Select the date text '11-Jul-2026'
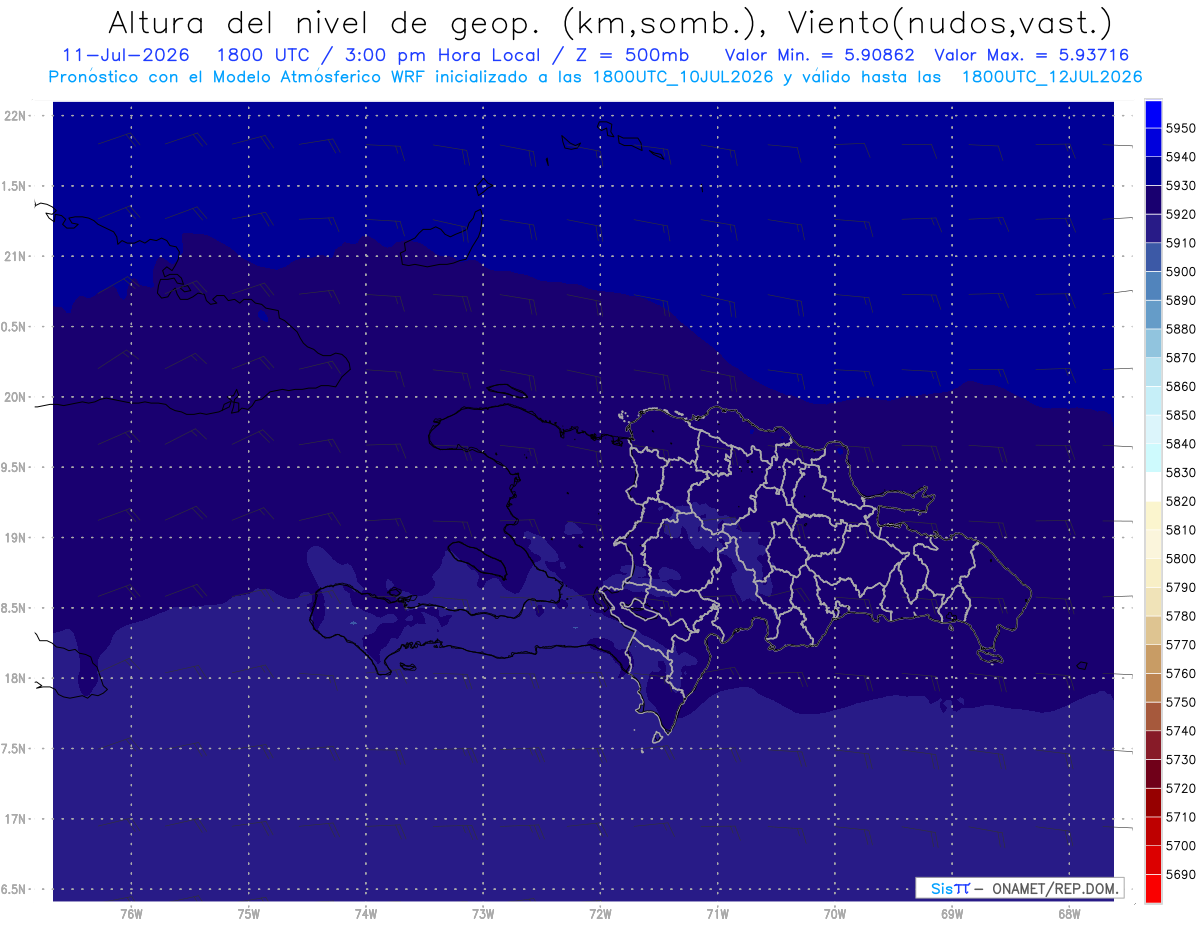 126,55
